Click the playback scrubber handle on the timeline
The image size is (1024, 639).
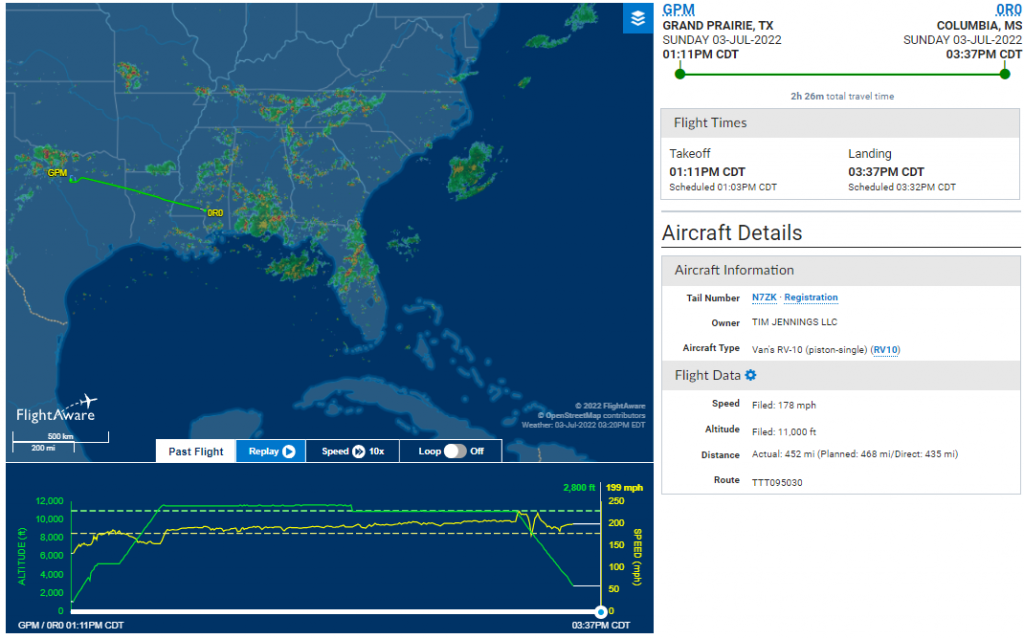click(x=601, y=611)
